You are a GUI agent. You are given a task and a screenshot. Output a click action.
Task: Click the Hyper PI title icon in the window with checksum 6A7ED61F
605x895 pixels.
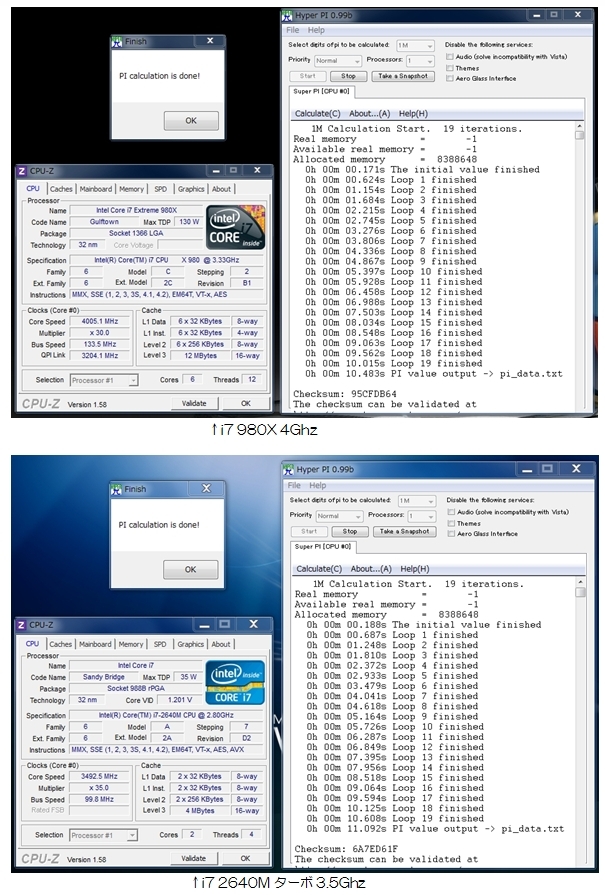(288, 470)
